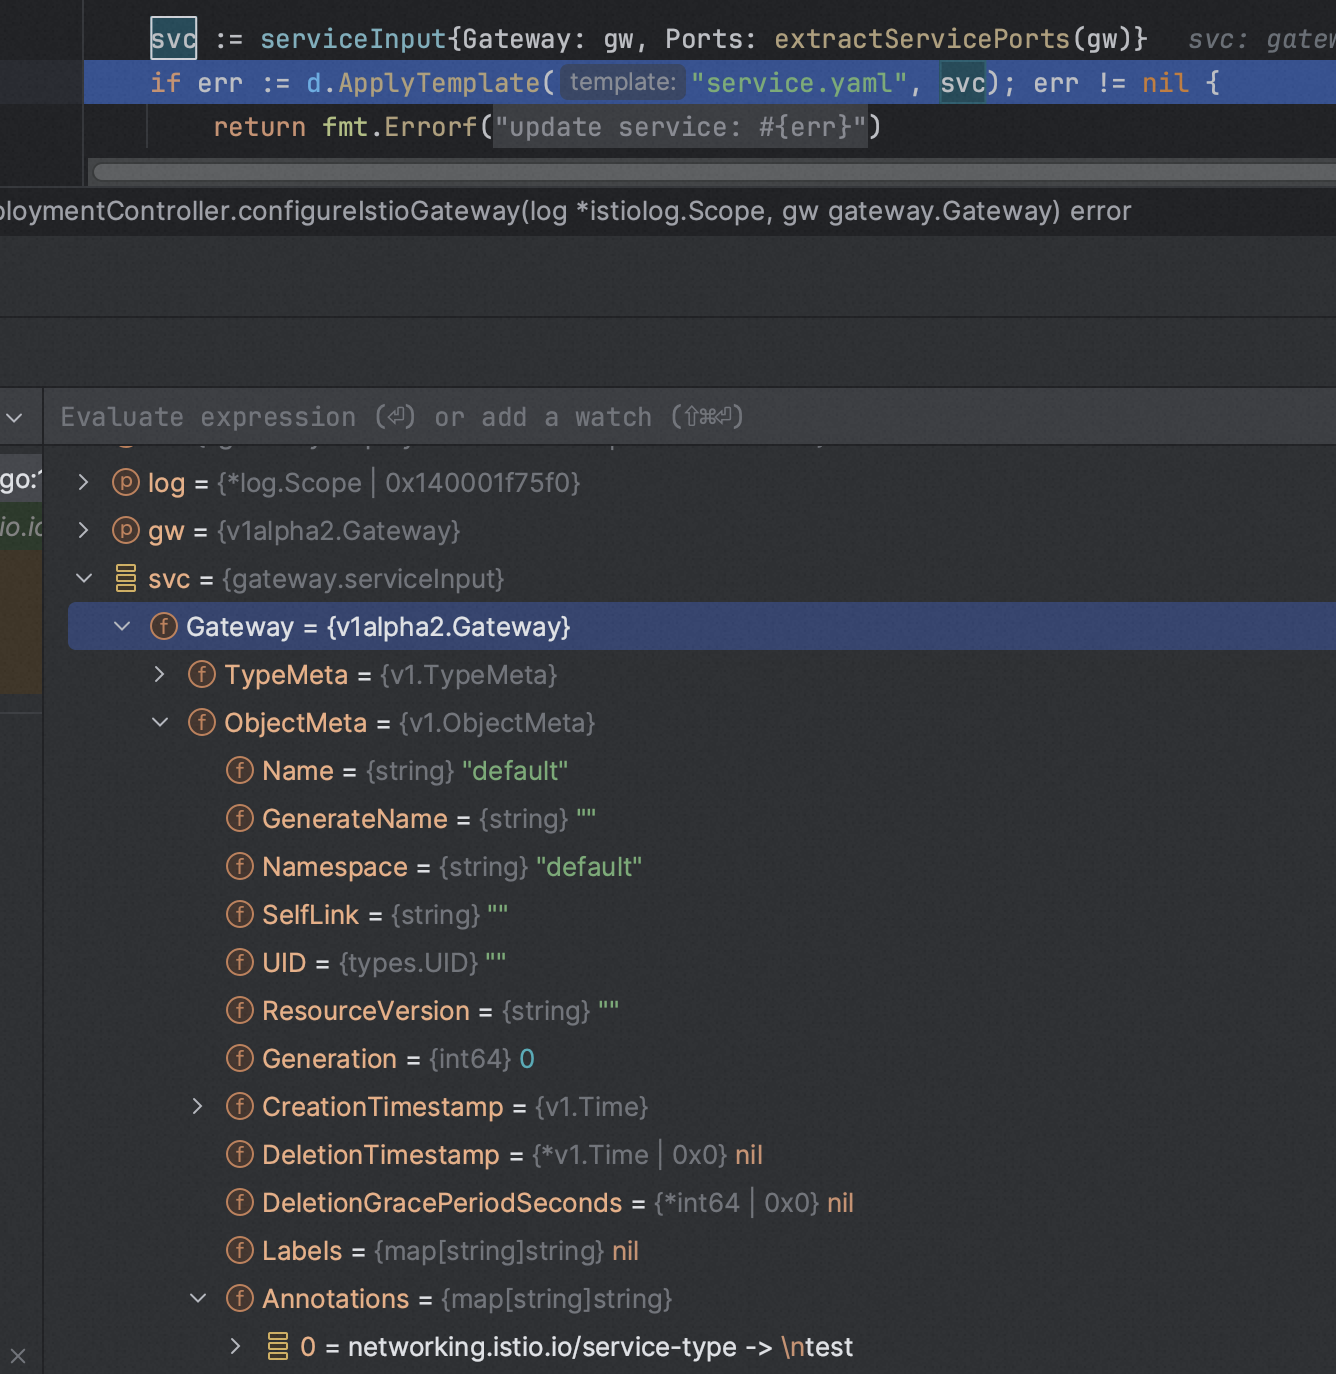Screen dimensions: 1336x1374
Task: Click the field icon beside SelfLink
Action: pyautogui.click(x=240, y=915)
